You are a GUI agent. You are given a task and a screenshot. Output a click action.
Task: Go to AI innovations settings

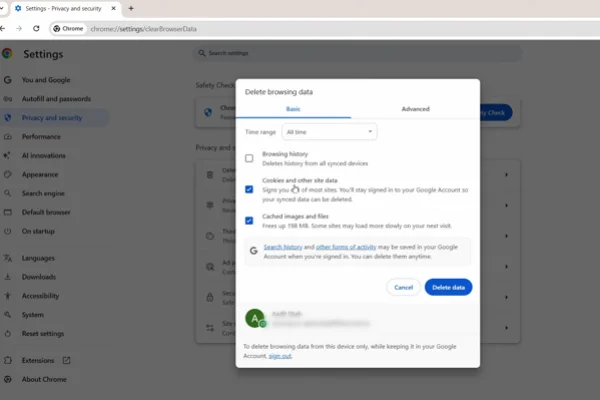[x=44, y=155]
